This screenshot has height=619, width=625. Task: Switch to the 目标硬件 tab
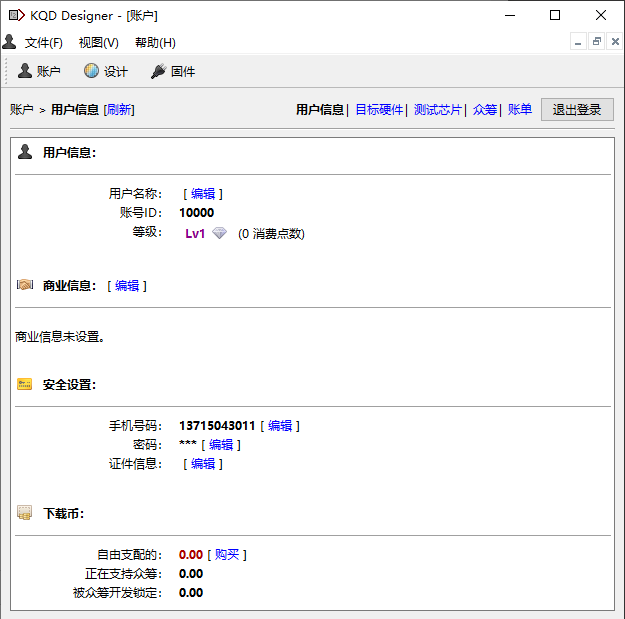click(379, 110)
